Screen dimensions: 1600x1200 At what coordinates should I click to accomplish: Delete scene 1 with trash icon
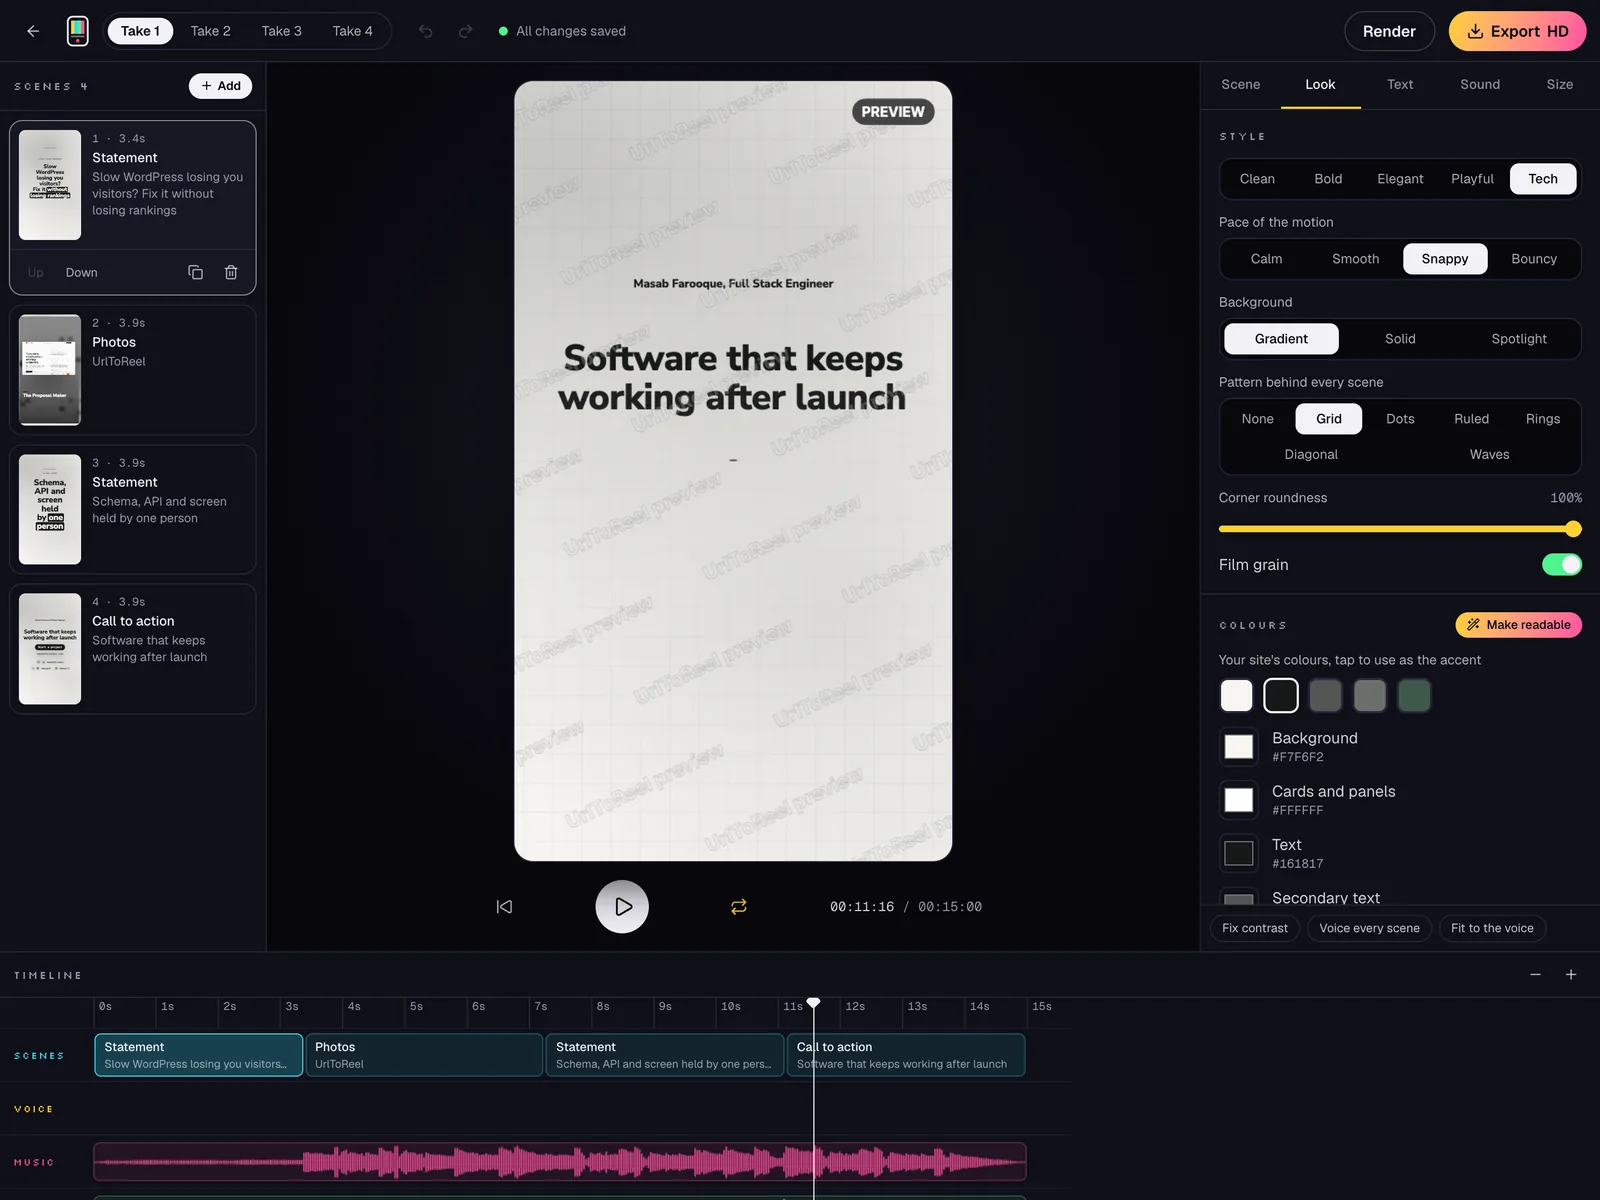(x=231, y=272)
